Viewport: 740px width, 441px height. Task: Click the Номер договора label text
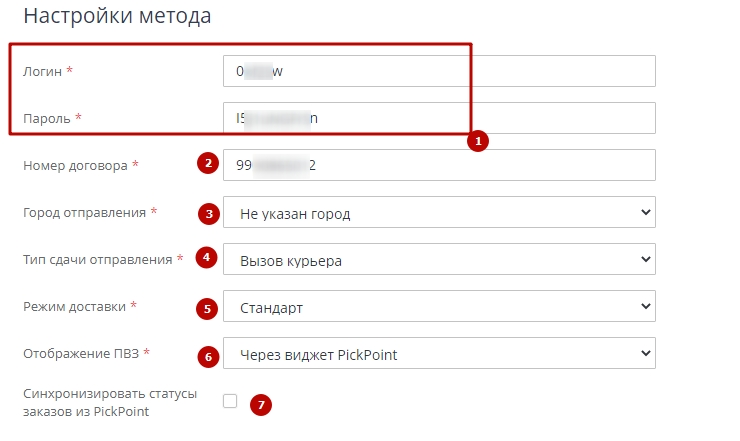(x=74, y=165)
